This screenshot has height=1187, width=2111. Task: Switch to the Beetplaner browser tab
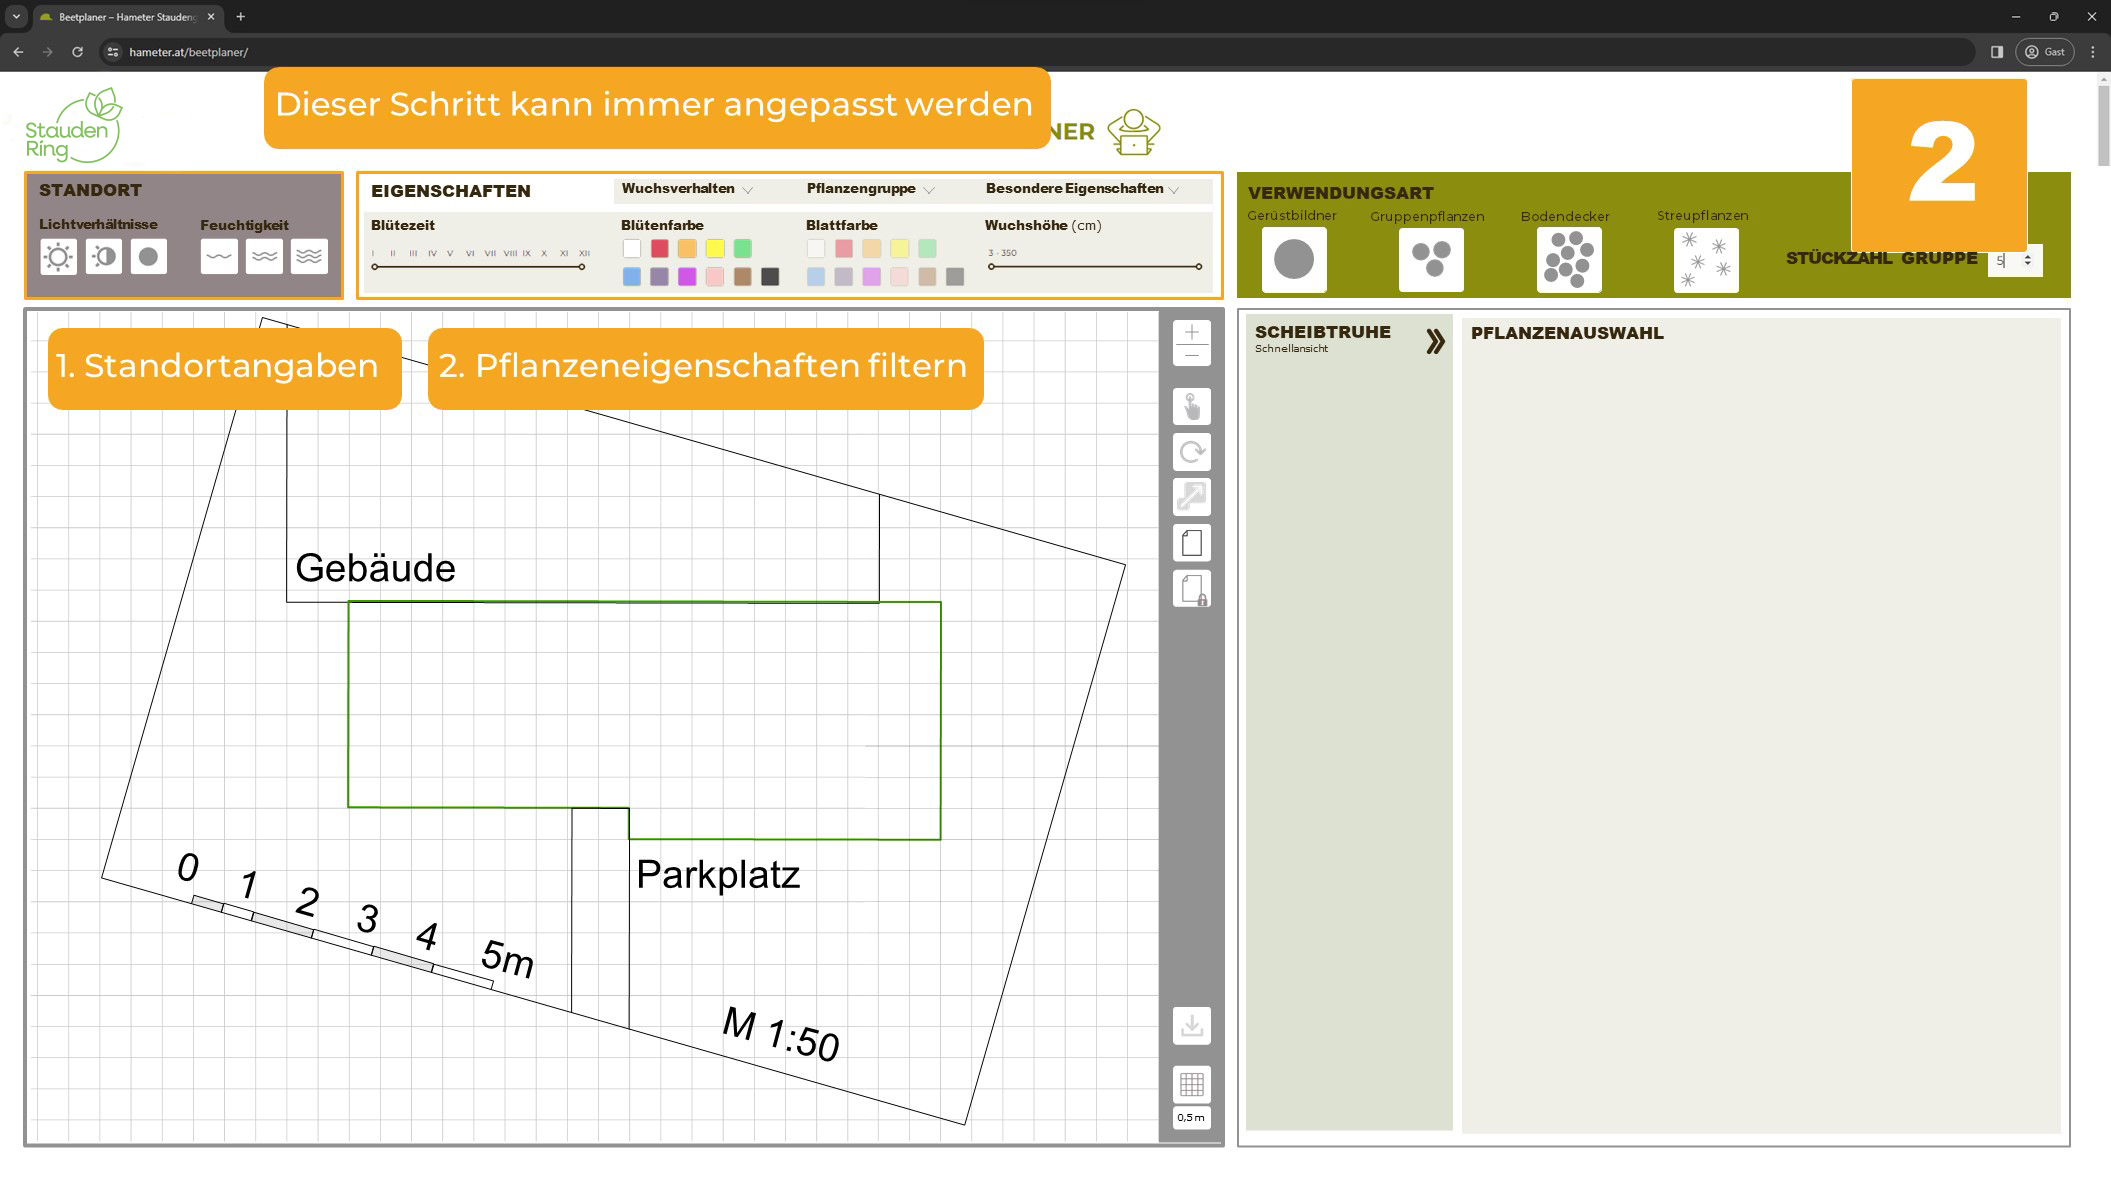click(125, 17)
